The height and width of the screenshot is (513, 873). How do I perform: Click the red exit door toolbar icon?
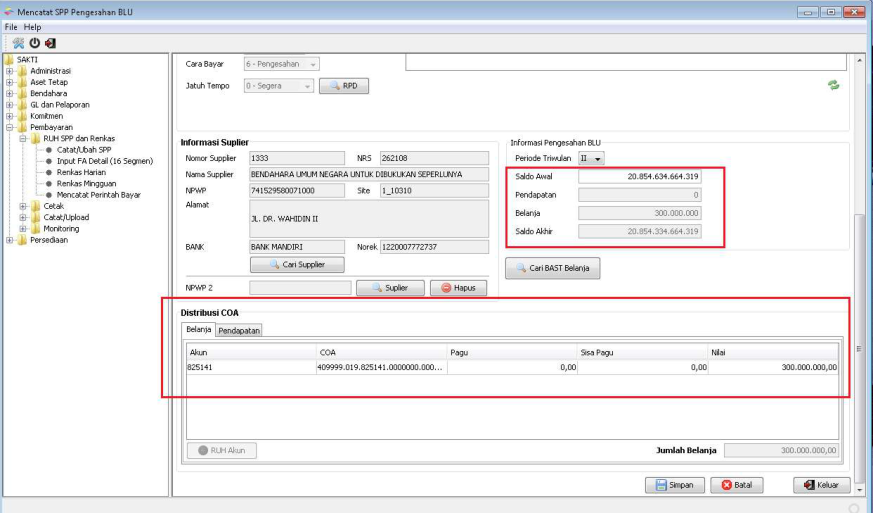pos(50,43)
